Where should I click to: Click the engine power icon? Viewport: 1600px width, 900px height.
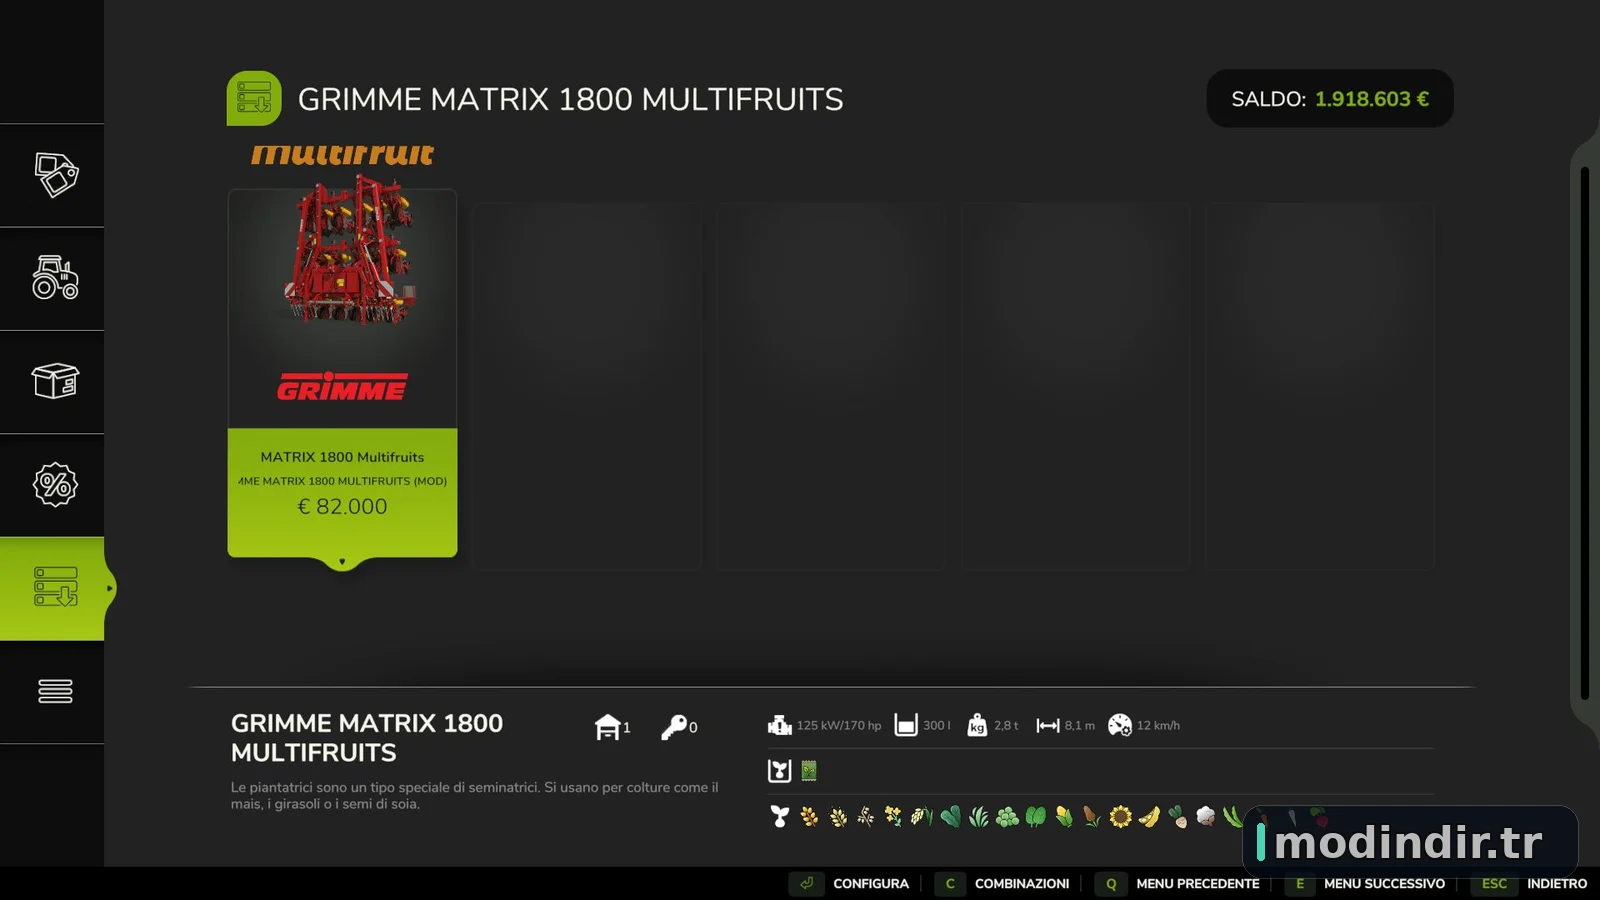coord(780,725)
